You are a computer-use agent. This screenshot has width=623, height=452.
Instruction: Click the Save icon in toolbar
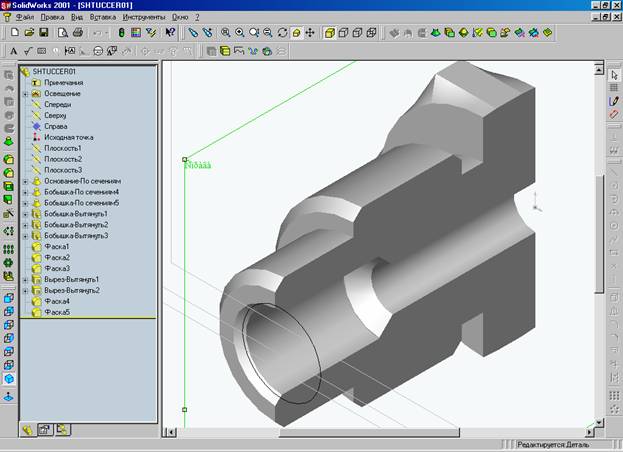(x=44, y=33)
